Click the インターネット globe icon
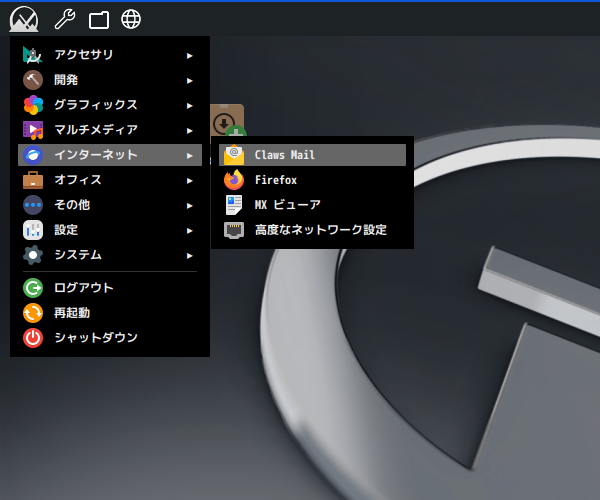Image resolution: width=600 pixels, height=500 pixels. pyautogui.click(x=33, y=155)
